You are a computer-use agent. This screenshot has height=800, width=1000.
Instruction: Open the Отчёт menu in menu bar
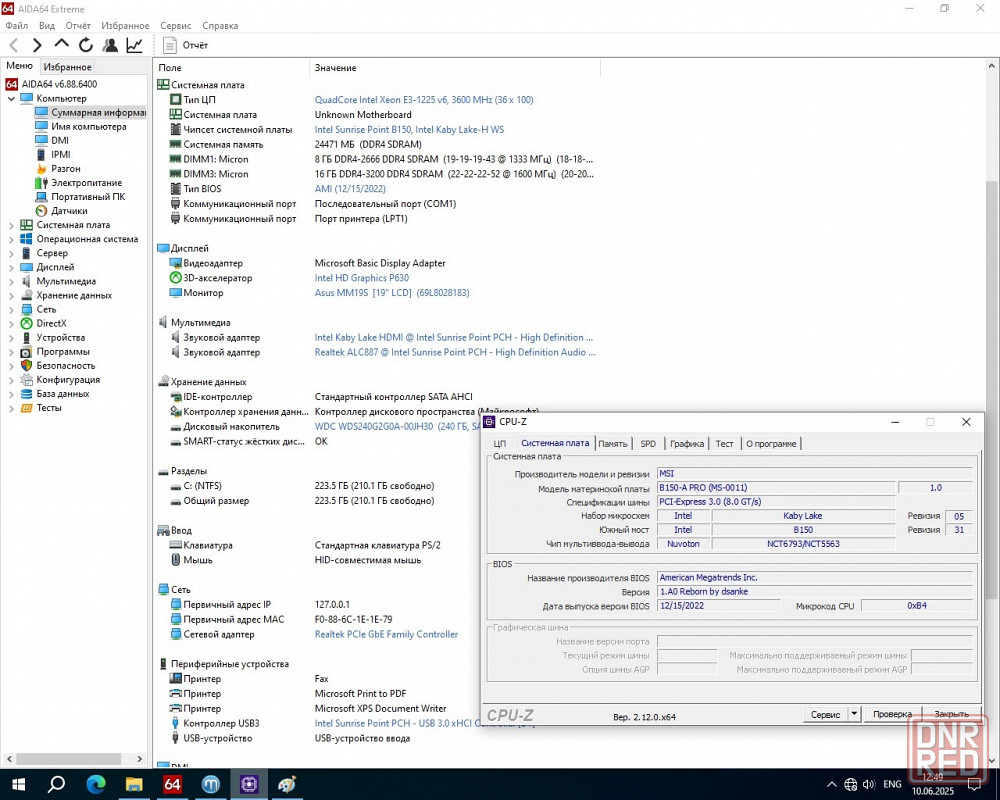[78, 26]
